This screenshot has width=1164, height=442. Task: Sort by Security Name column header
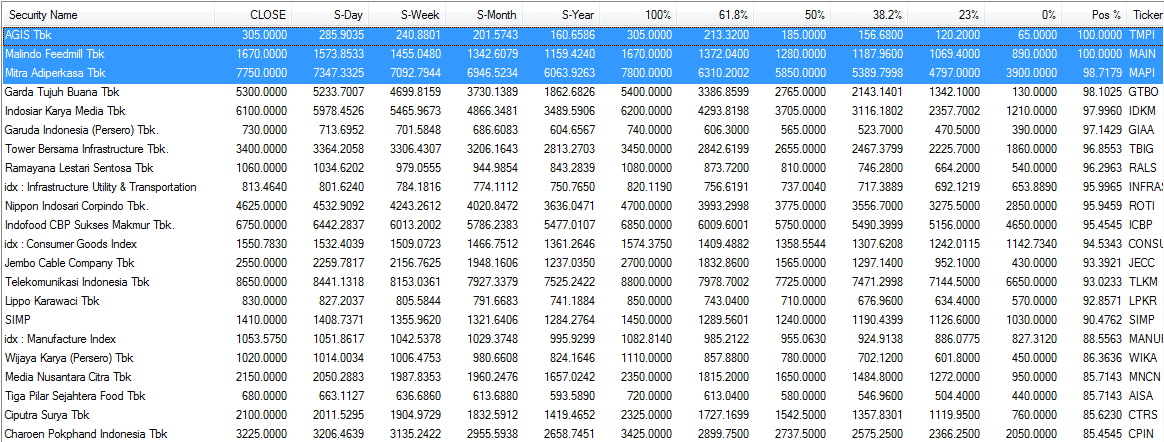(108, 15)
